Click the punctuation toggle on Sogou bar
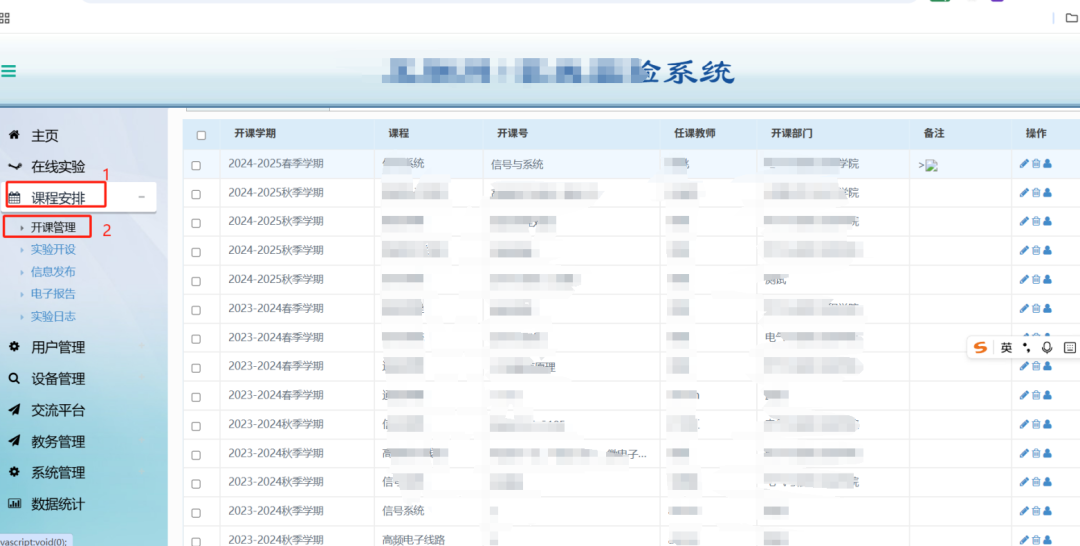This screenshot has height=546, width=1080. pyautogui.click(x=1026, y=348)
